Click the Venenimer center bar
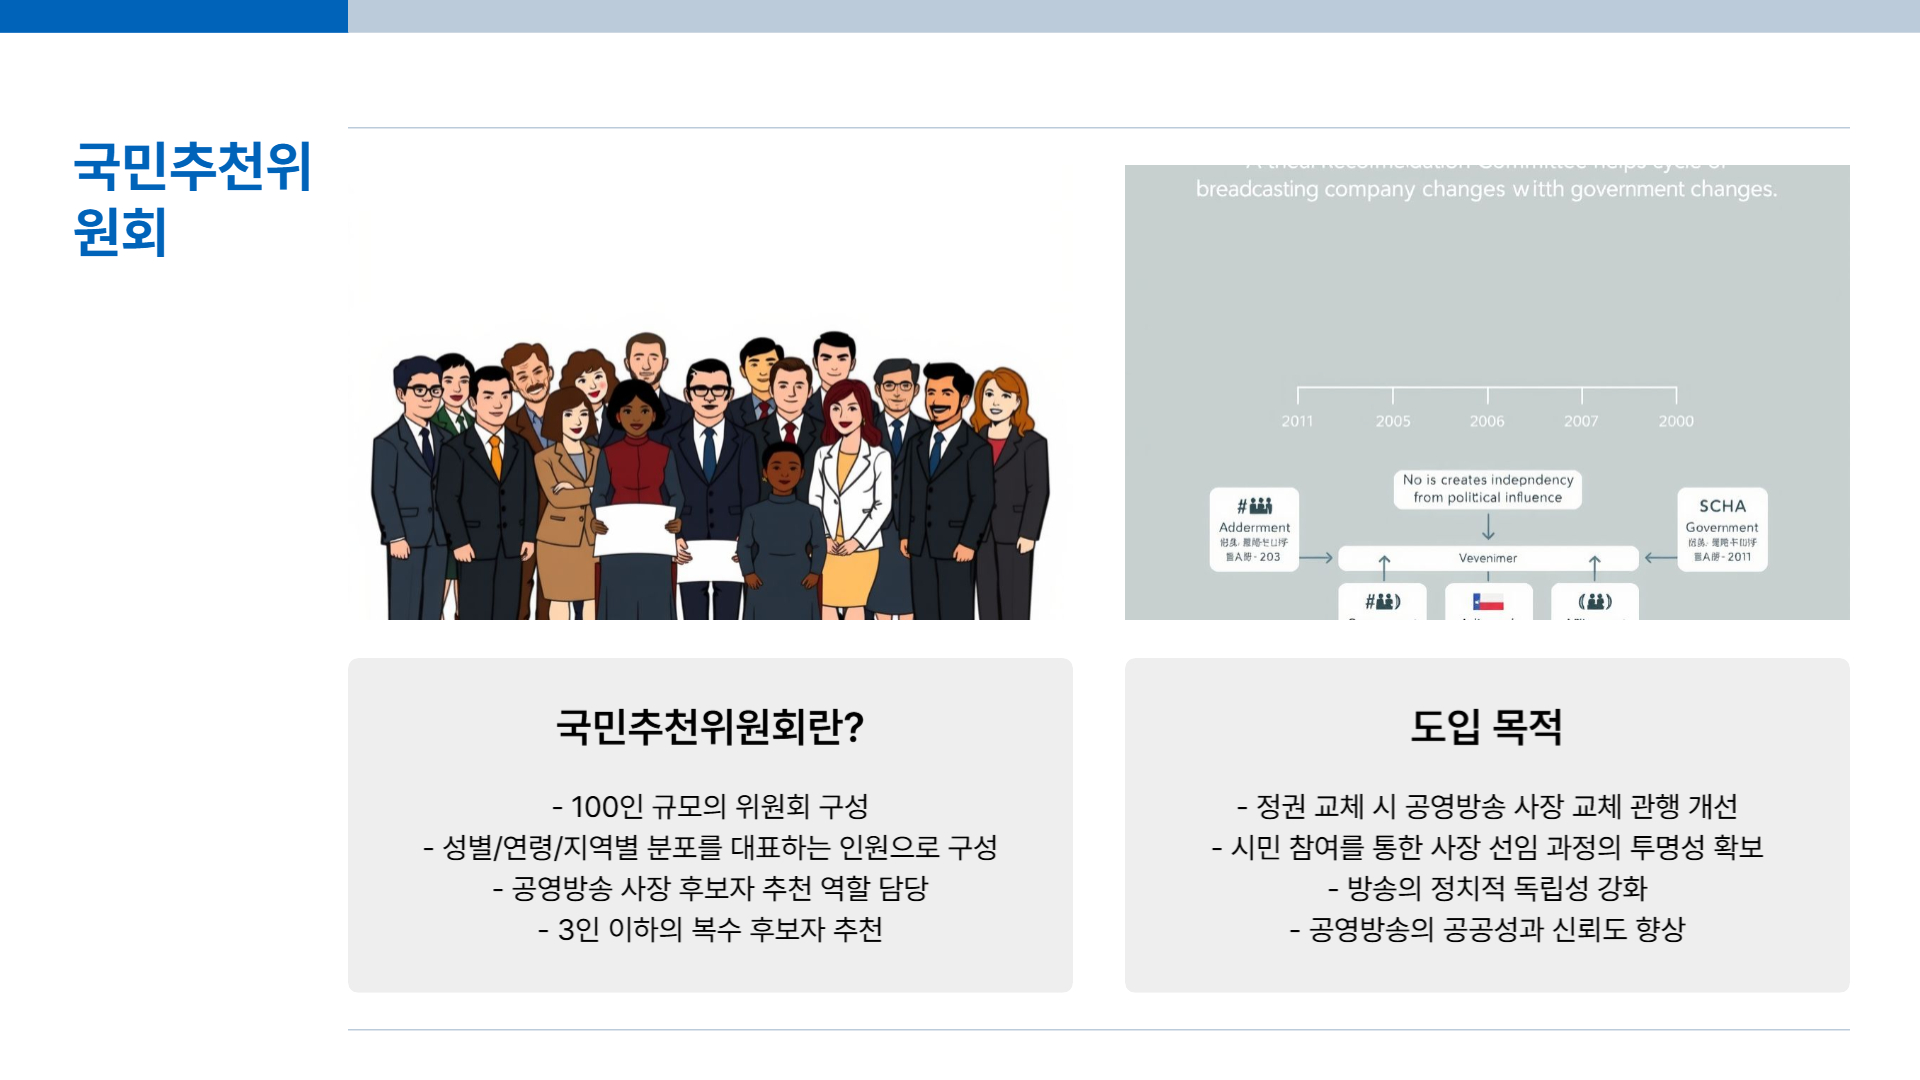This screenshot has height=1080, width=1920. [1488, 558]
